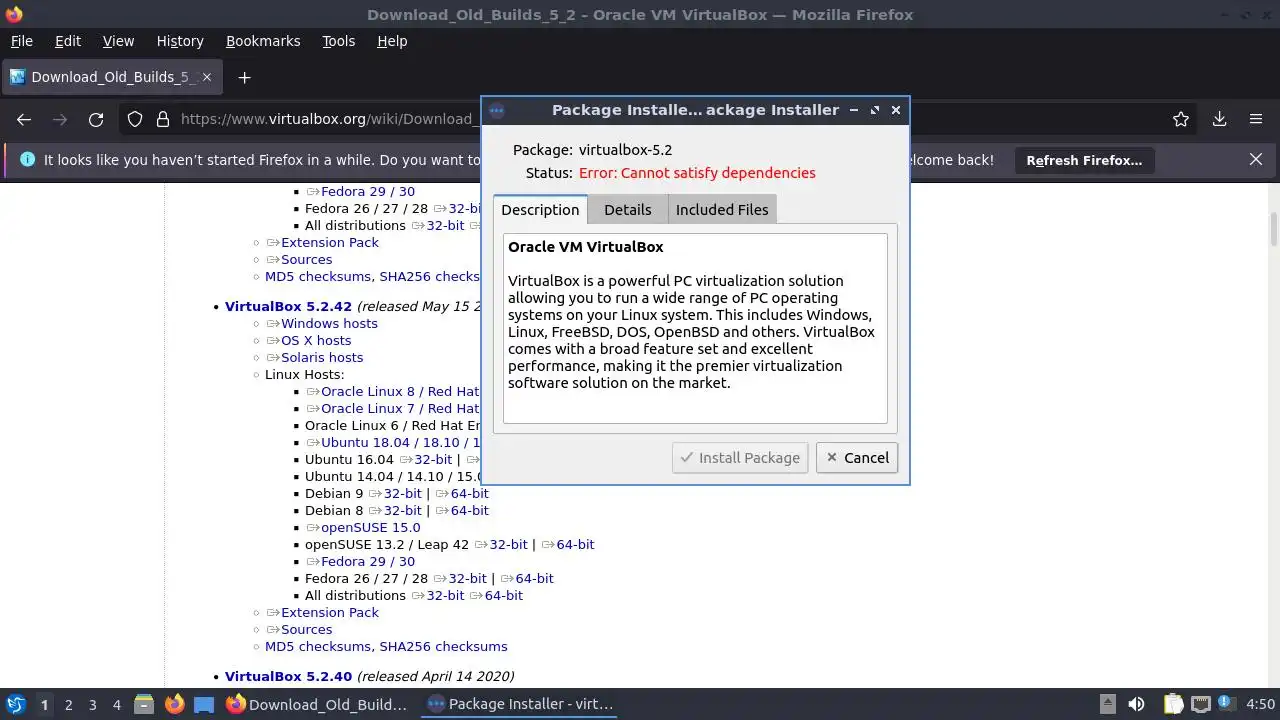The width and height of the screenshot is (1280, 720).
Task: Launch file manager from taskbar
Action: (143, 704)
